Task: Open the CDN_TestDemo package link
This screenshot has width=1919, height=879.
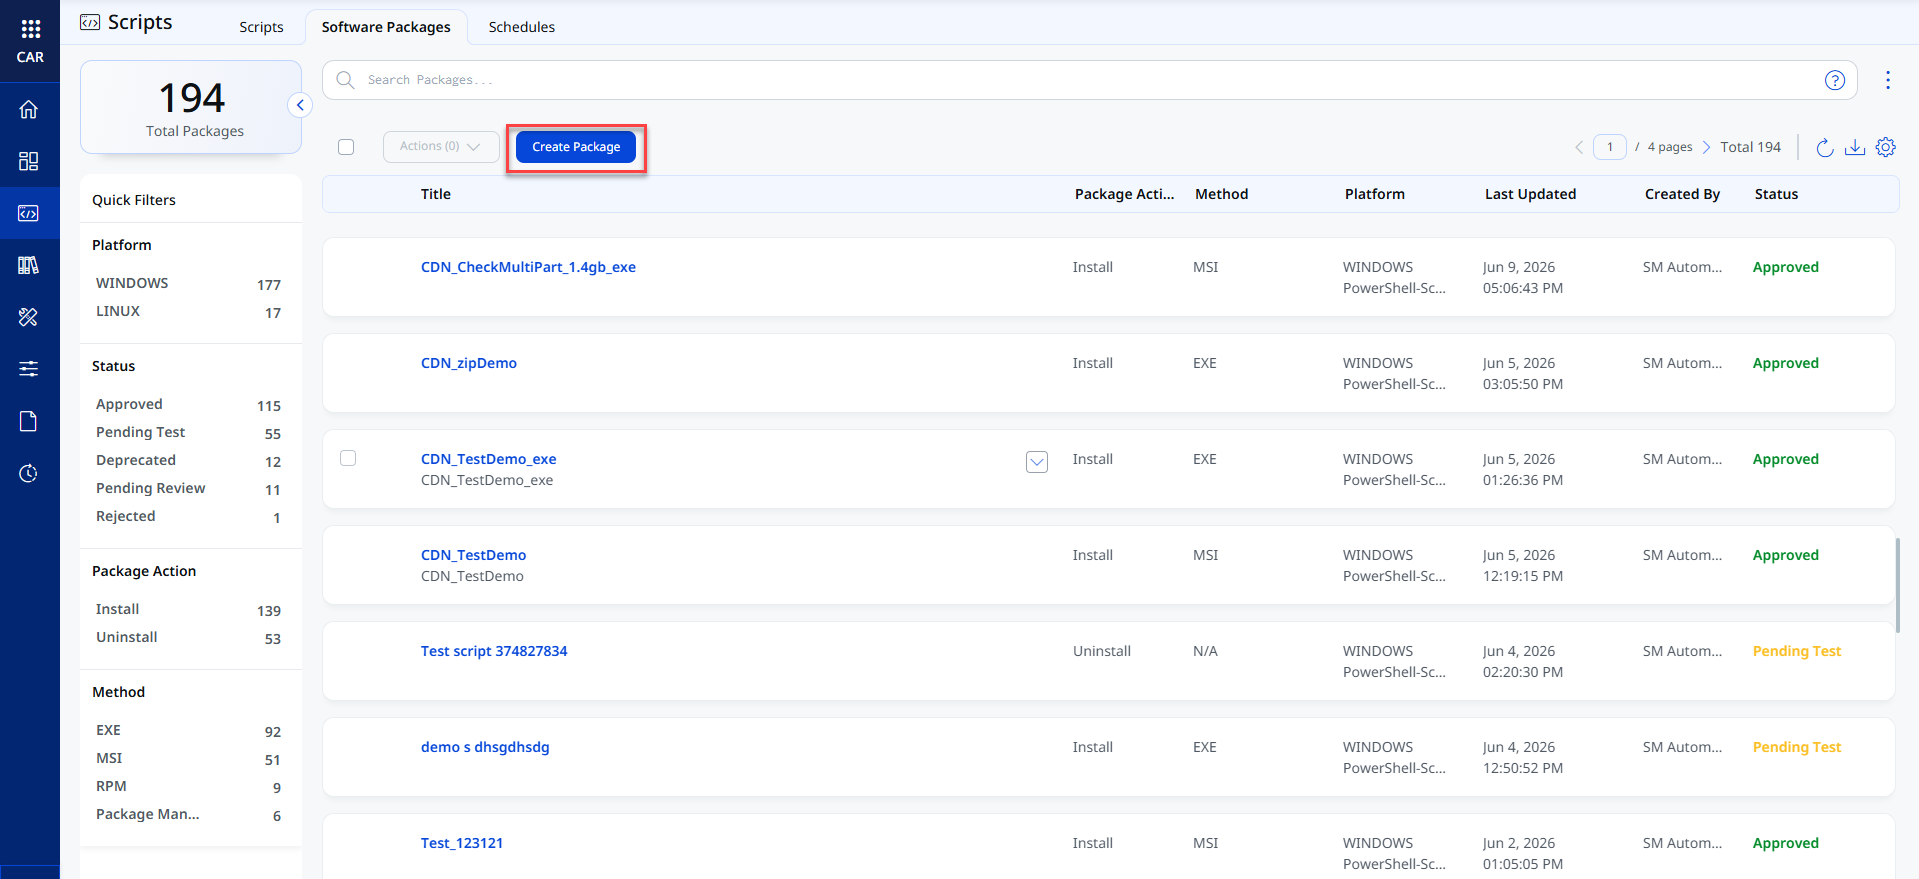Action: (474, 555)
